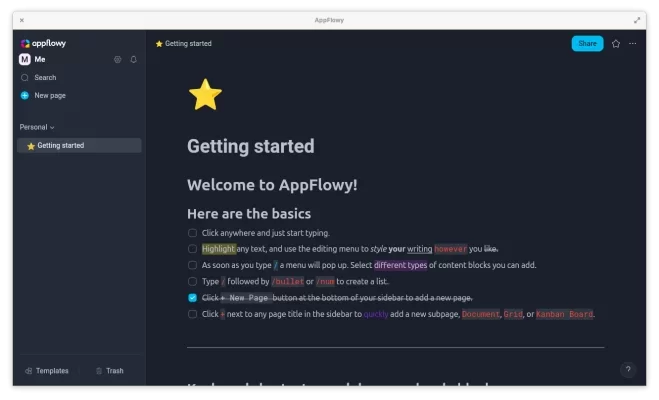Uncheck the 'New Page button' checked item
659x400 pixels.
click(x=192, y=298)
